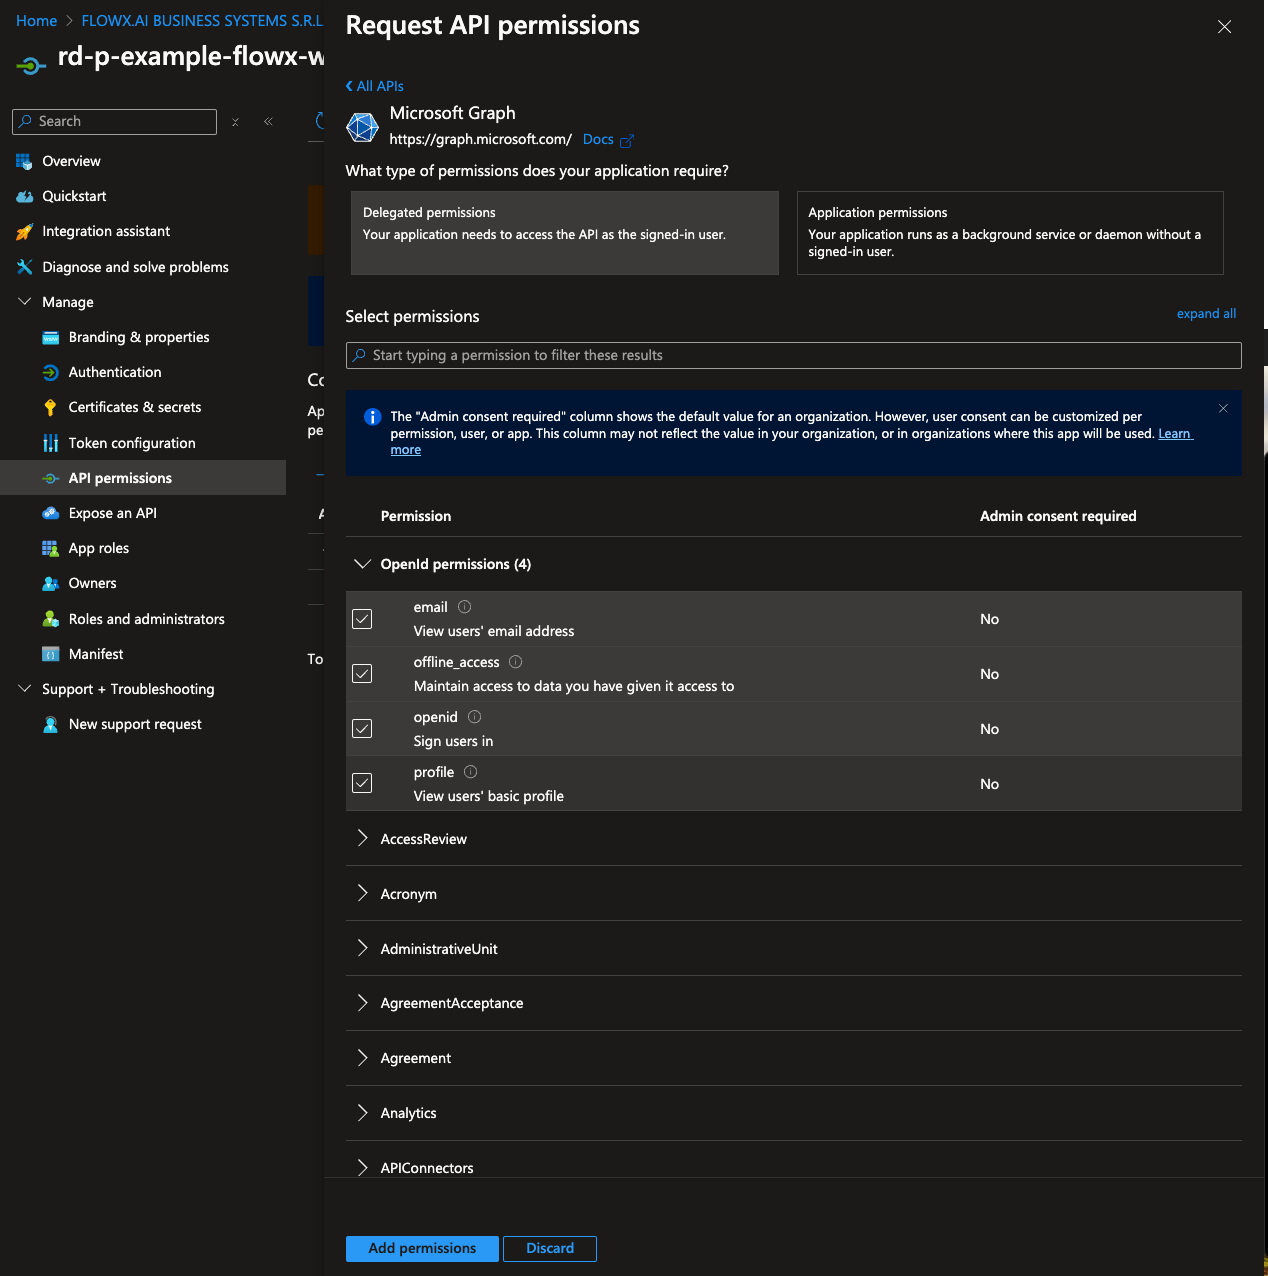Focus the permission filter search box

[794, 355]
